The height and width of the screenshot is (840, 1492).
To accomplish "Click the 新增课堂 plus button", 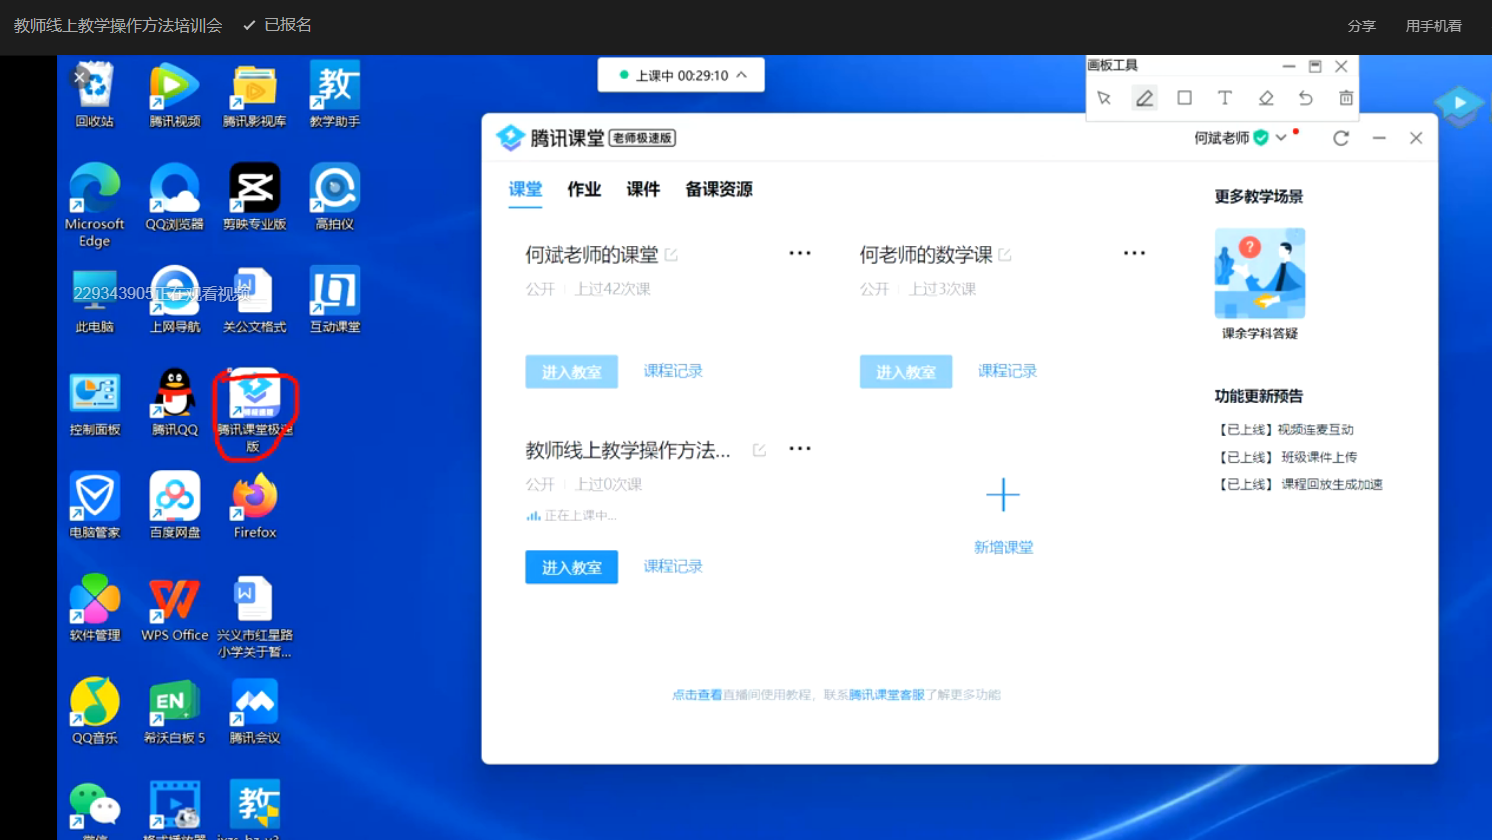I will pos(1002,495).
